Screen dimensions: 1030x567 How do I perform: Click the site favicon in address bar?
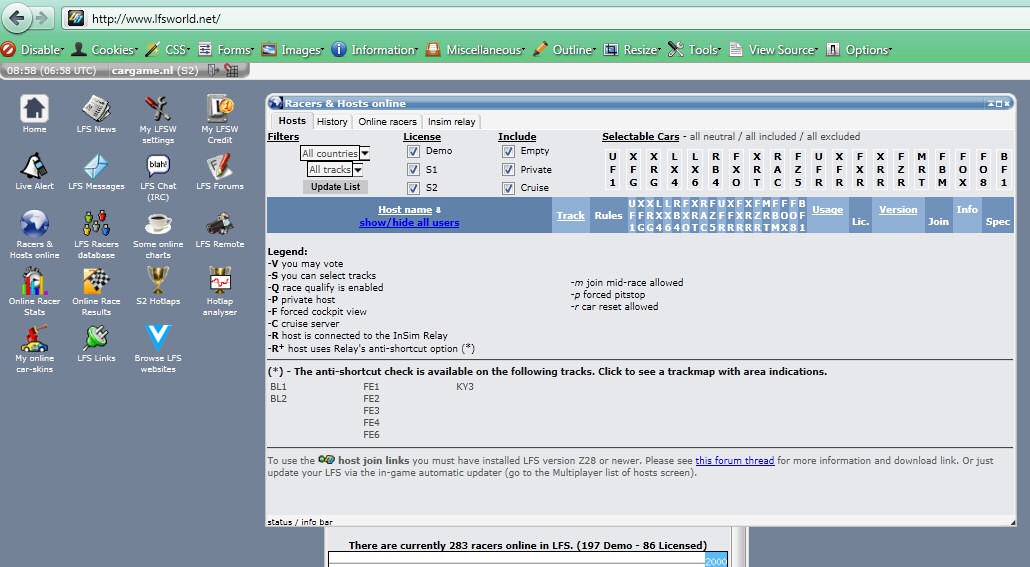(76, 18)
